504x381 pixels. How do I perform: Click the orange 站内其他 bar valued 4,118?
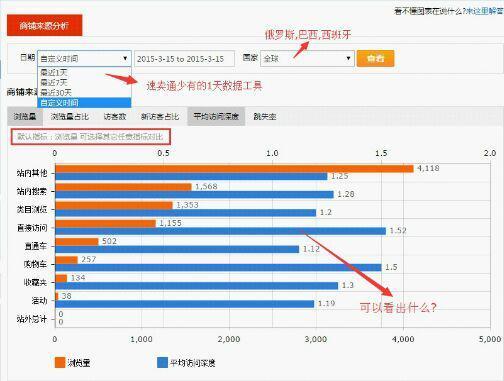pos(234,169)
